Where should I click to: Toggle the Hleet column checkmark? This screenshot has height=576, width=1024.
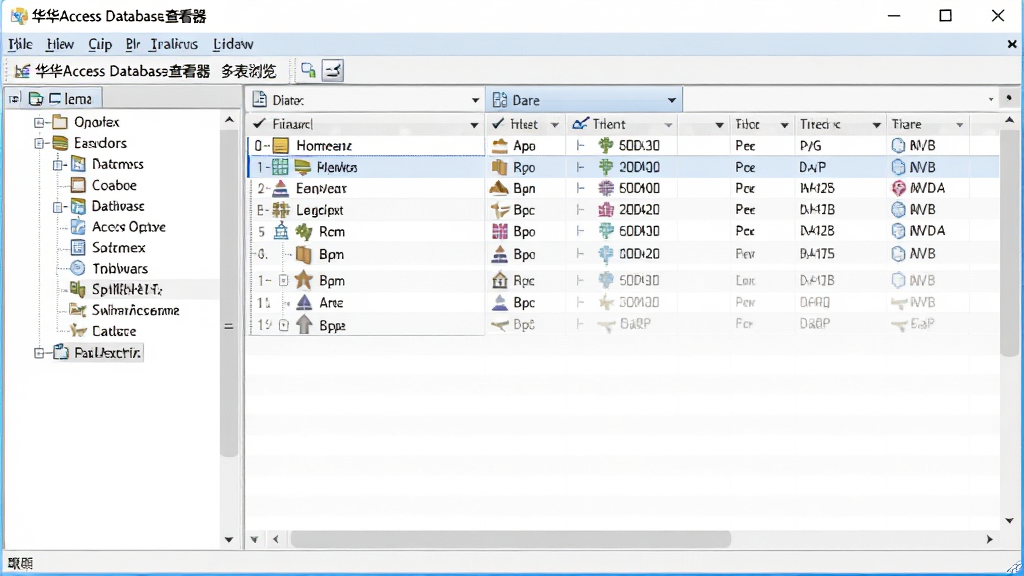click(498, 123)
